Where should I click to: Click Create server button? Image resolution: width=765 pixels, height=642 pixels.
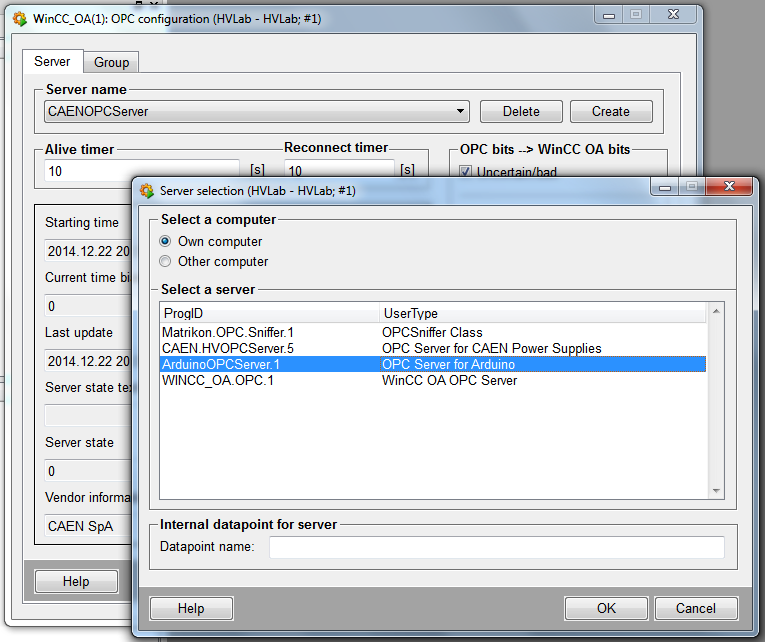611,111
